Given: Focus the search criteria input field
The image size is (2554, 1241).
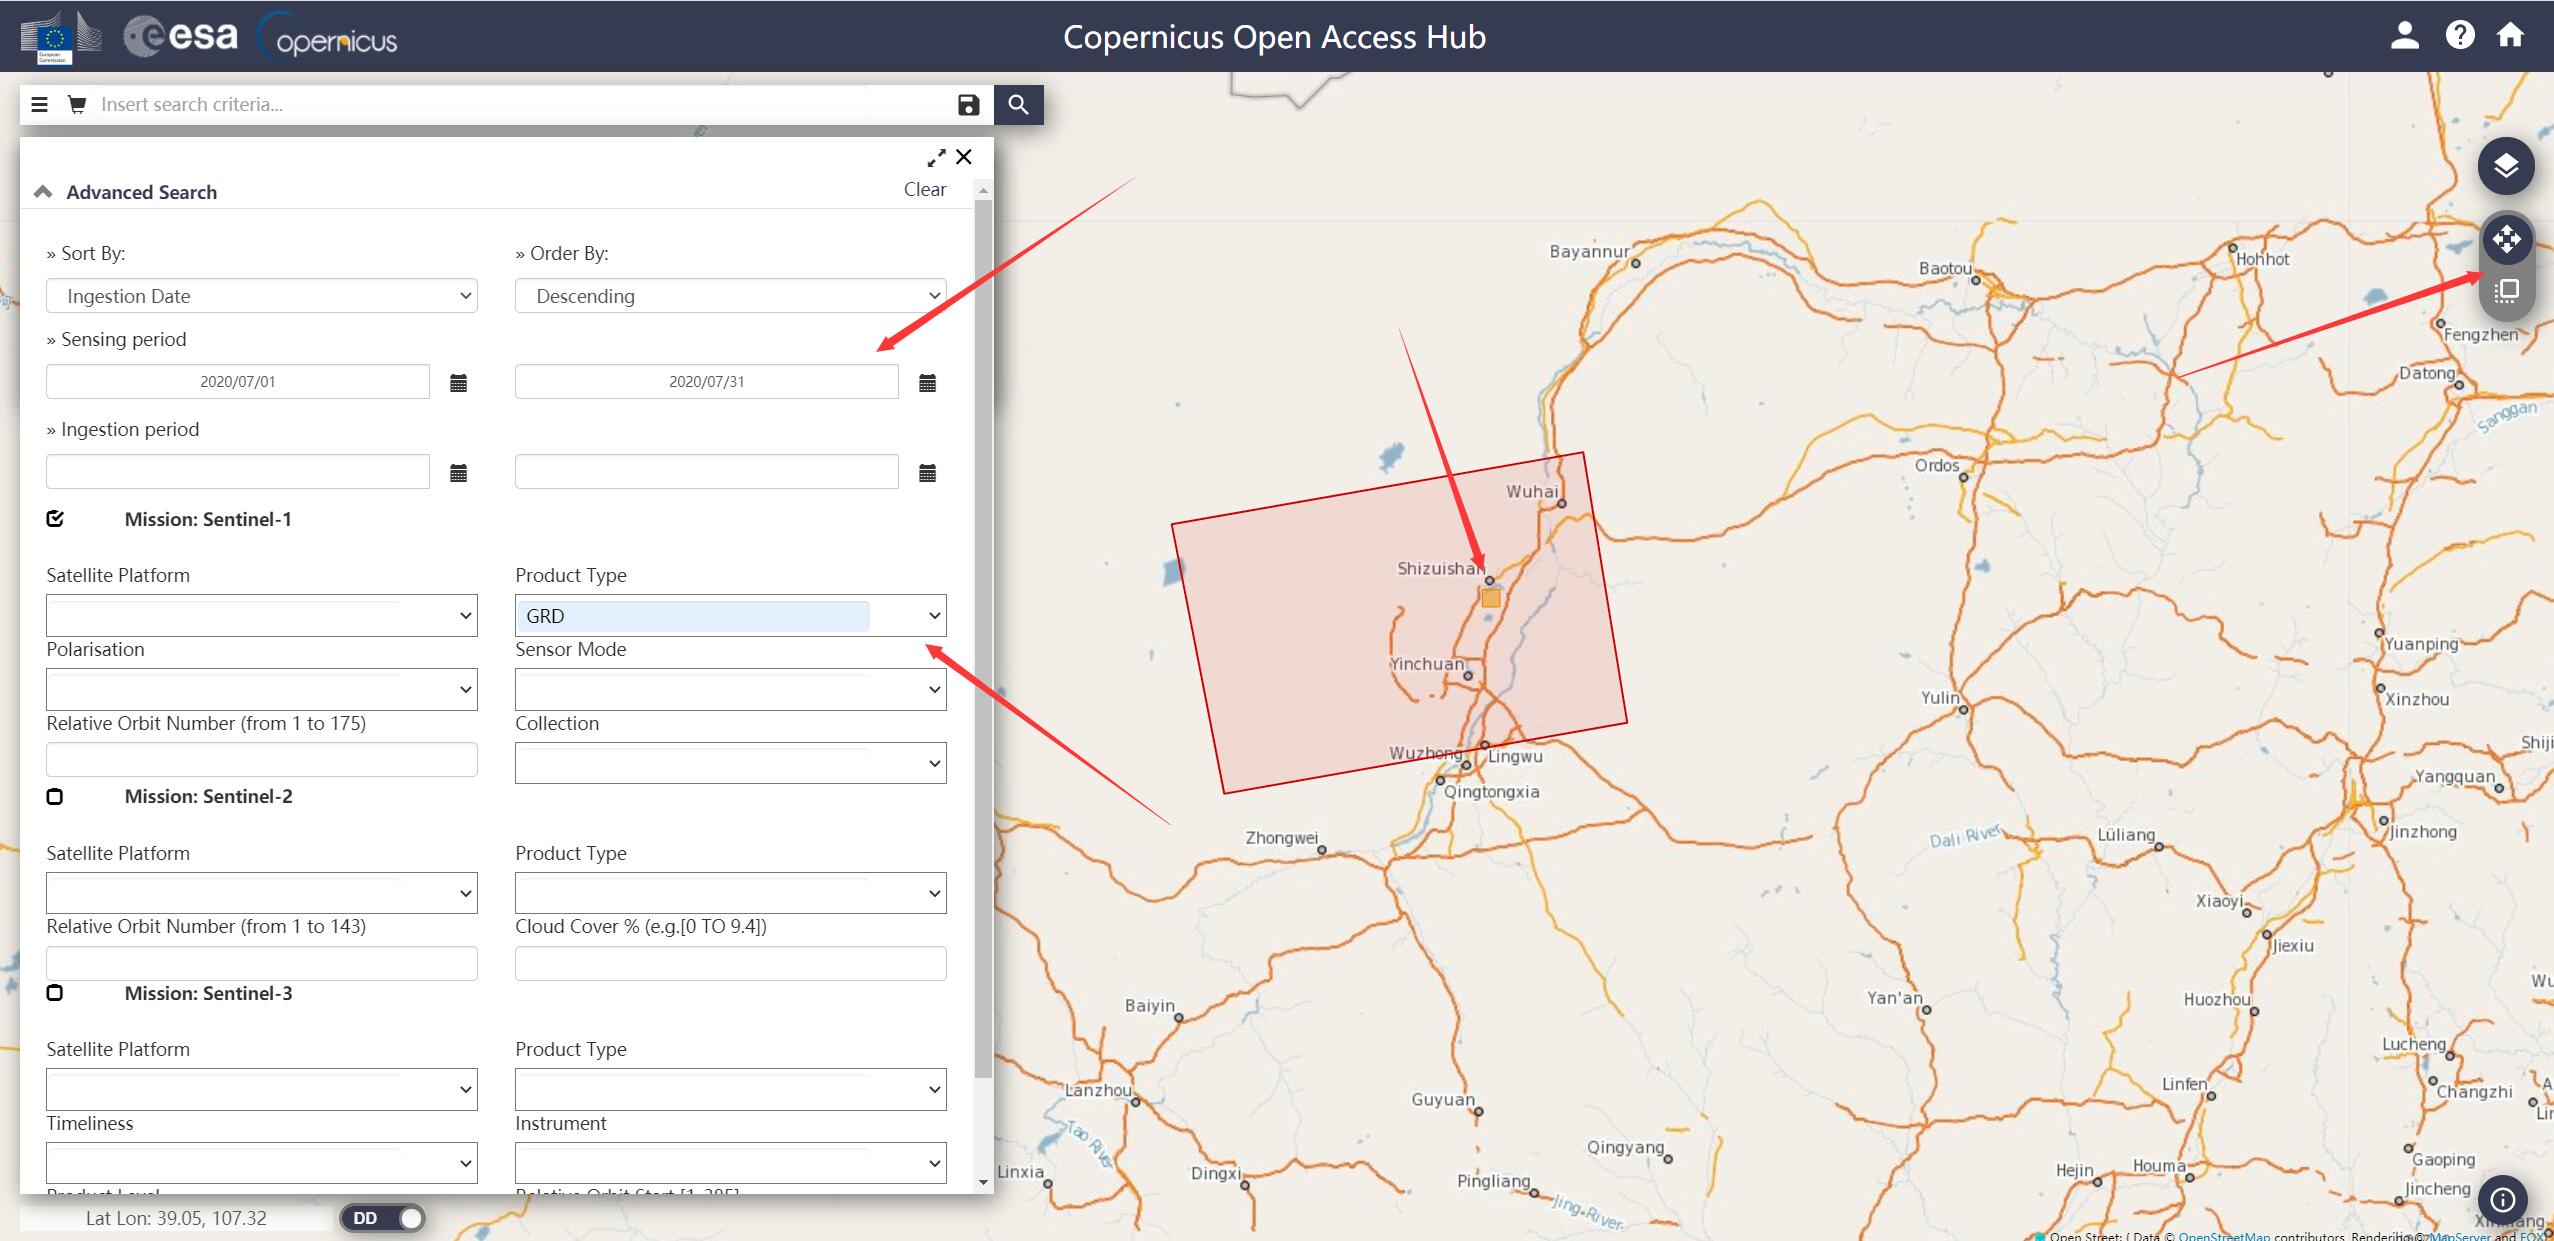Looking at the screenshot, I should [x=520, y=104].
